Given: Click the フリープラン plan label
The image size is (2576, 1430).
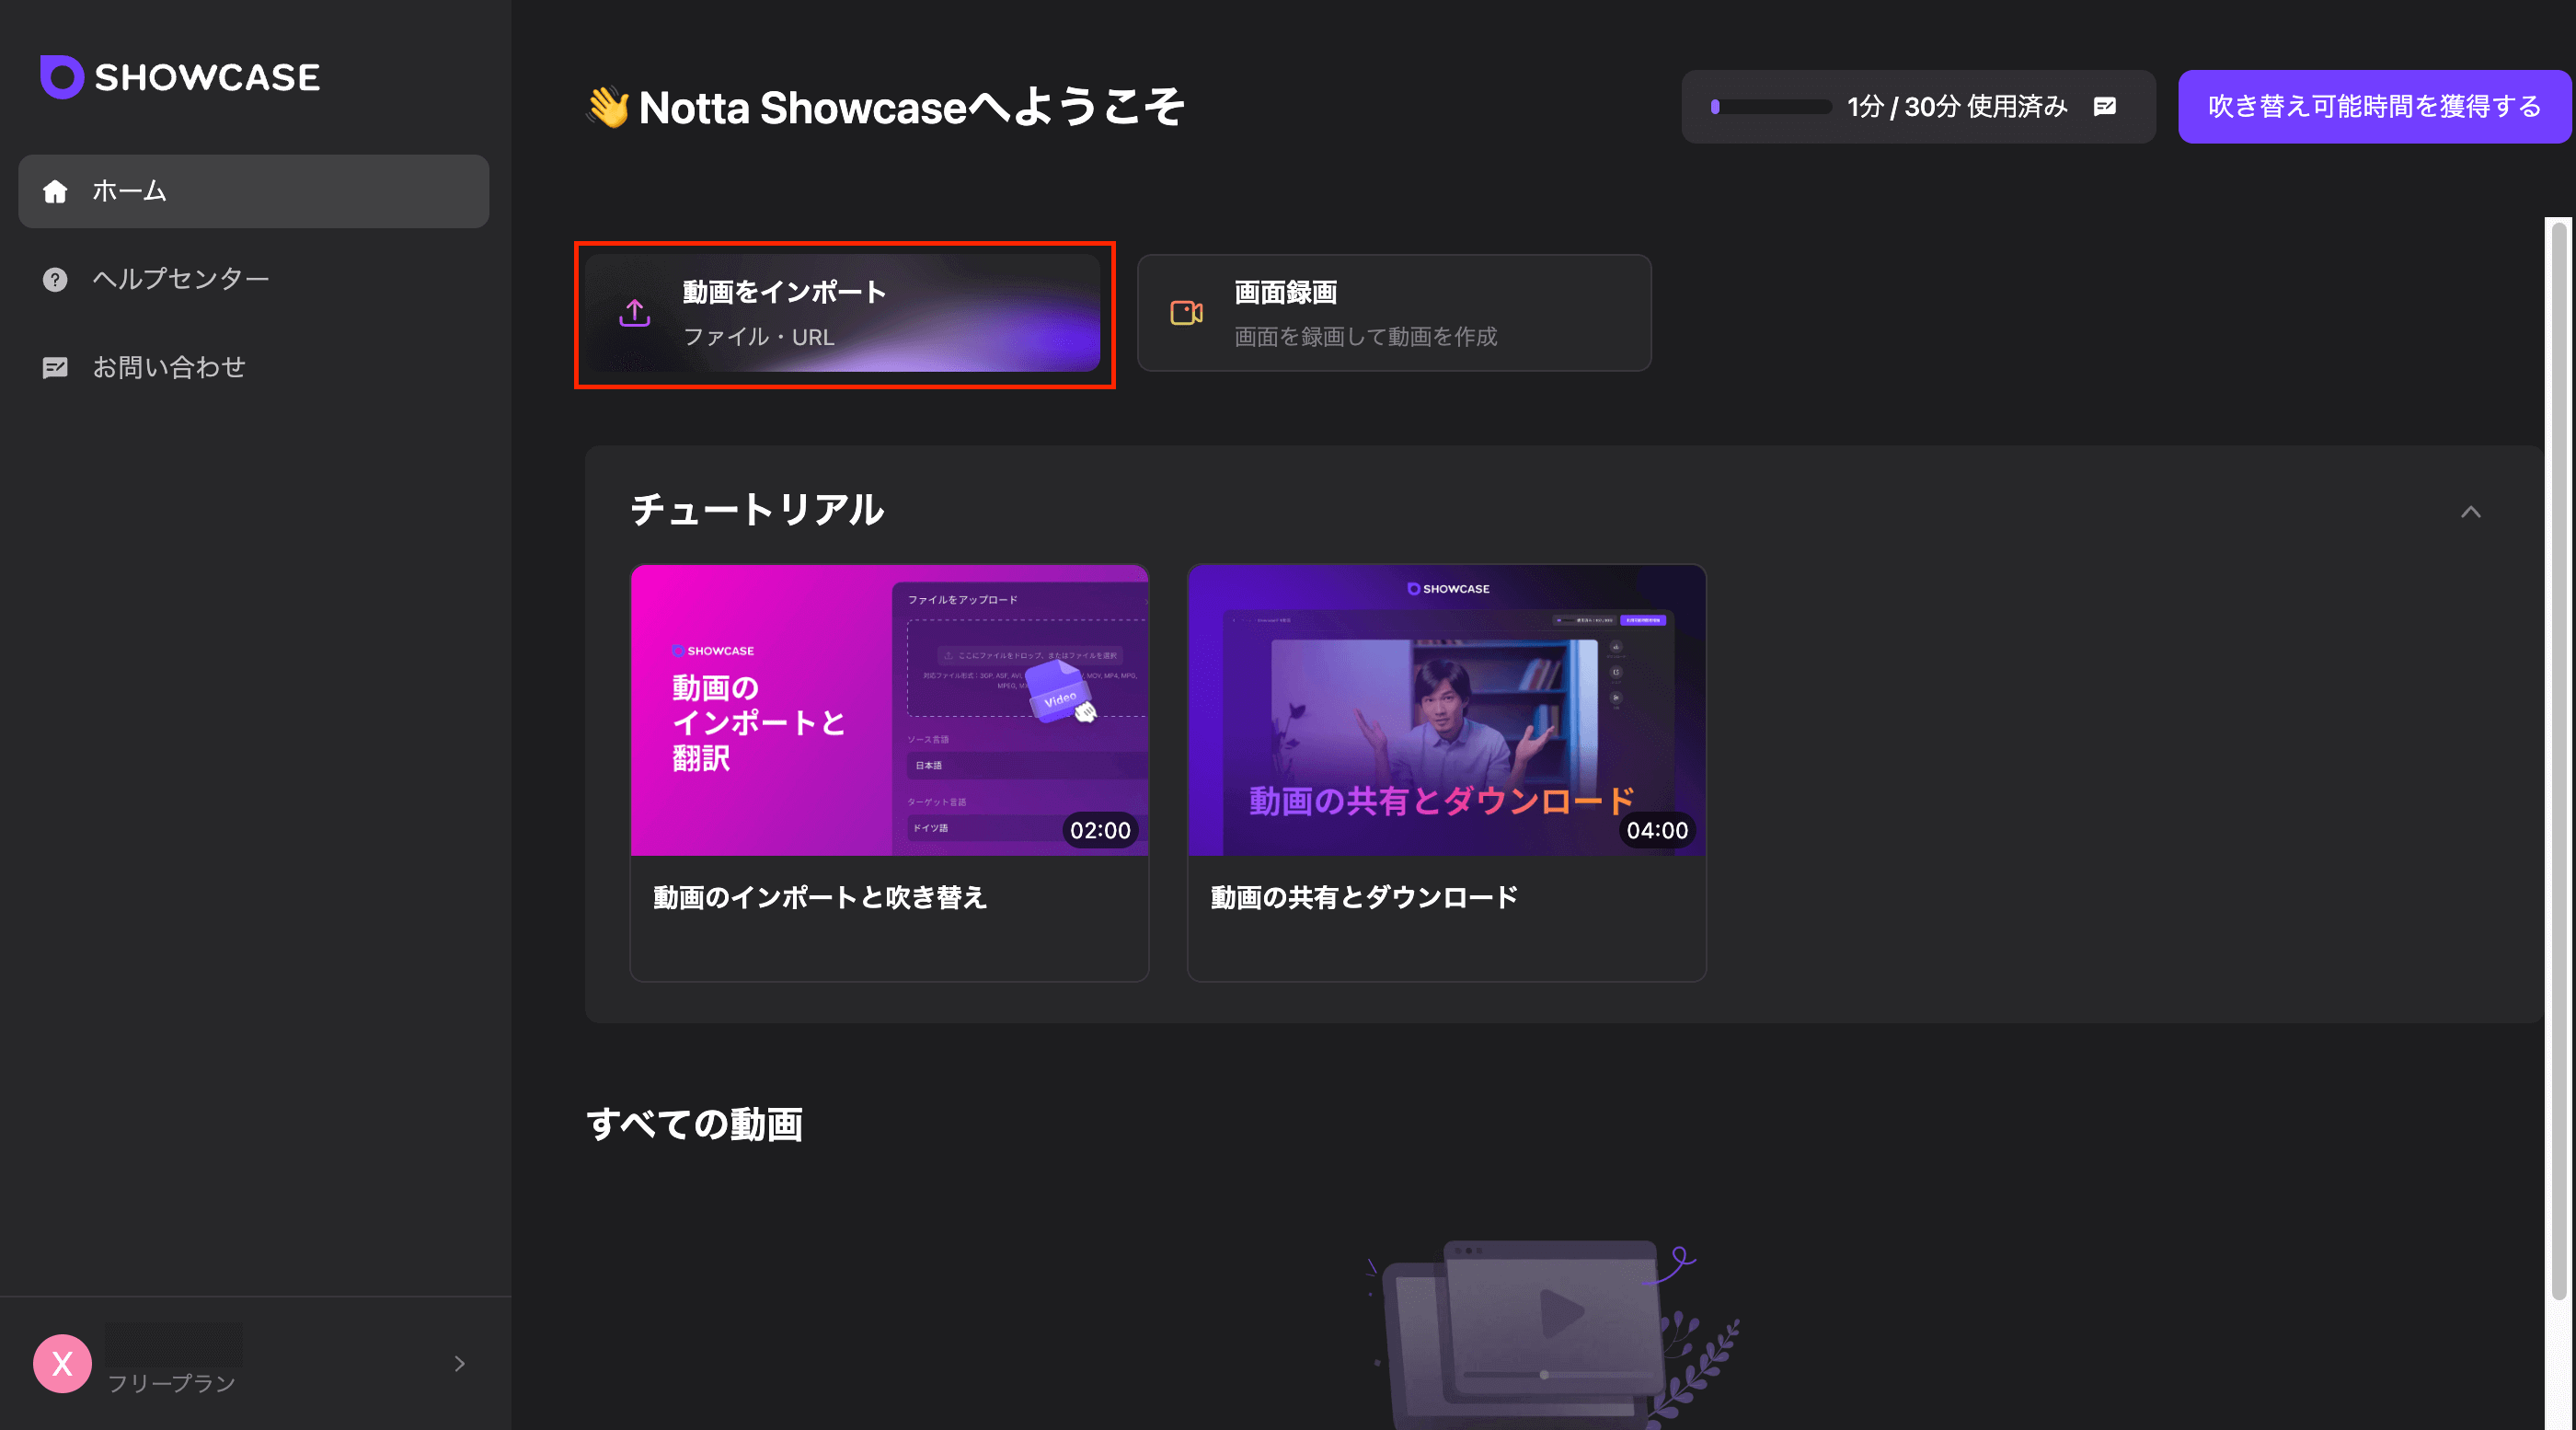Looking at the screenshot, I should (172, 1383).
